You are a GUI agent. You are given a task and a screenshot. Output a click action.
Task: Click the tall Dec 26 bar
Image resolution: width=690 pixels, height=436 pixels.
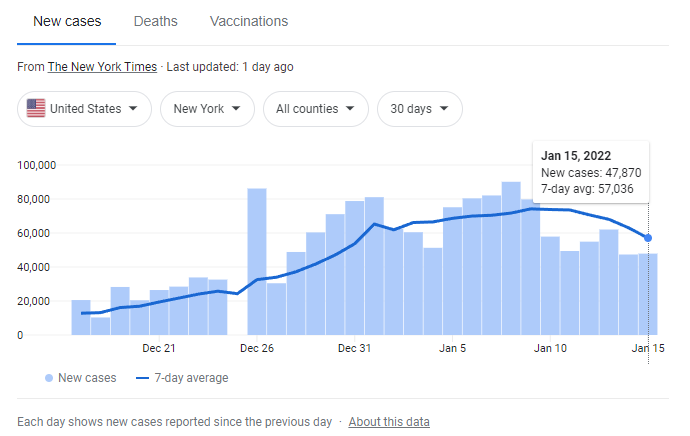(x=257, y=261)
